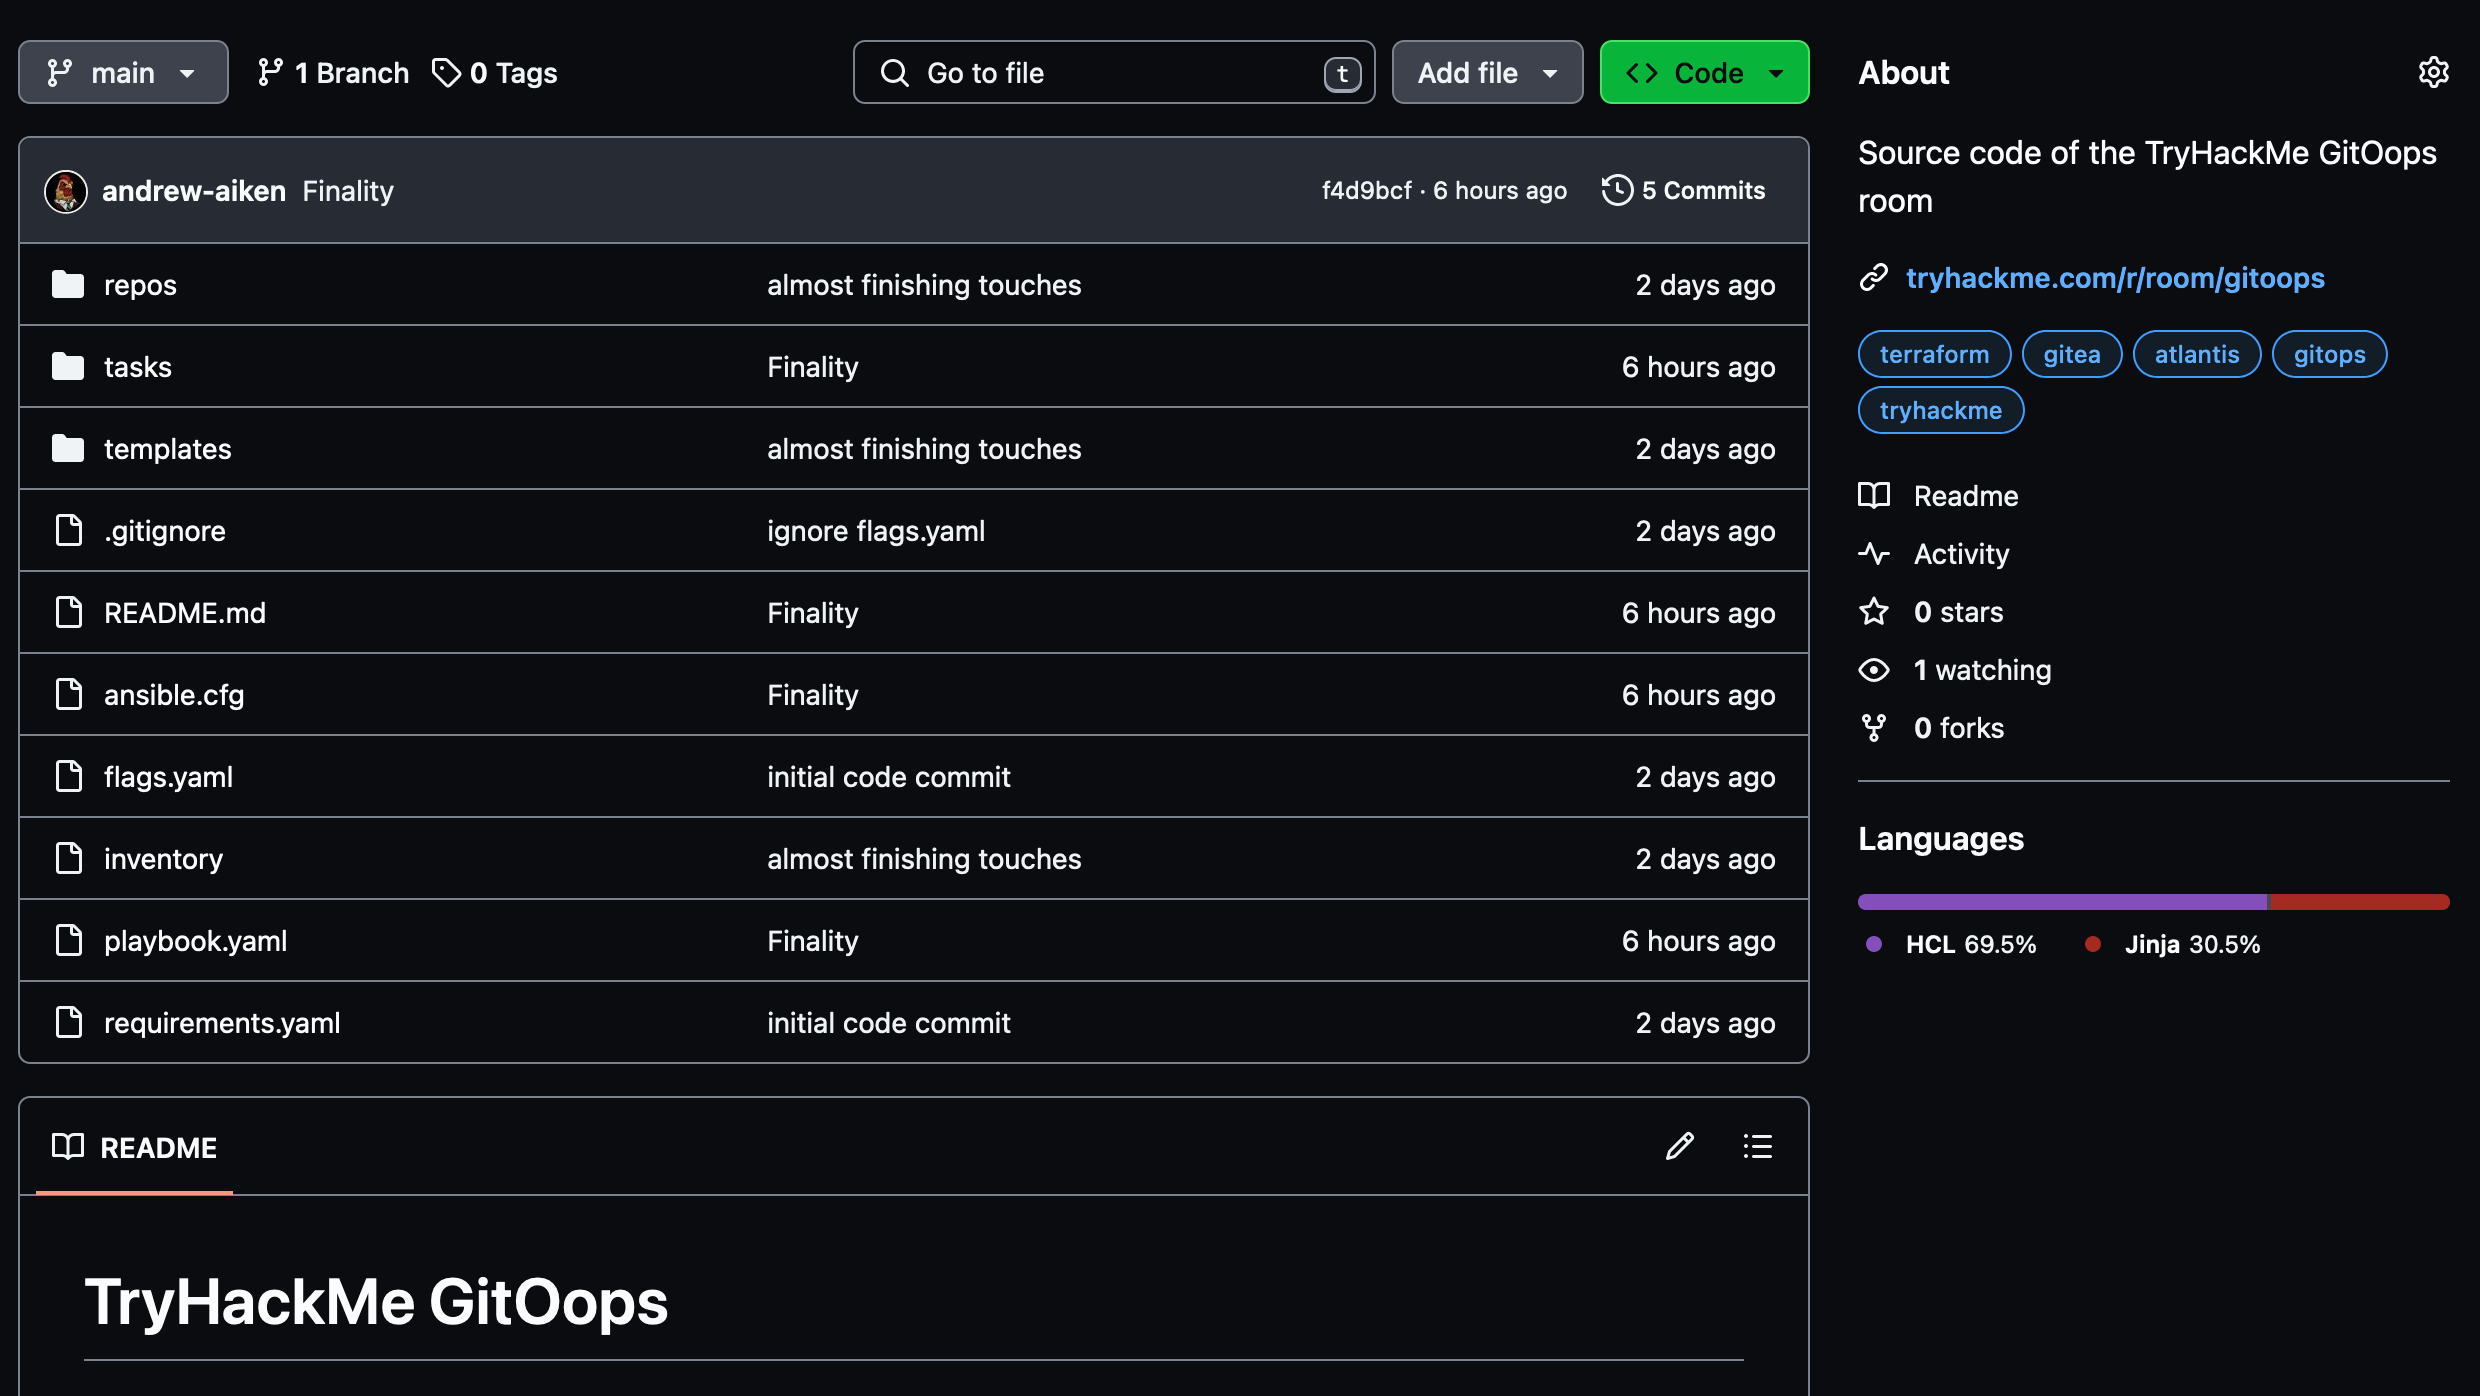Viewport: 2480px width, 1396px height.
Task: Open the Add file dropdown
Action: coord(1487,72)
